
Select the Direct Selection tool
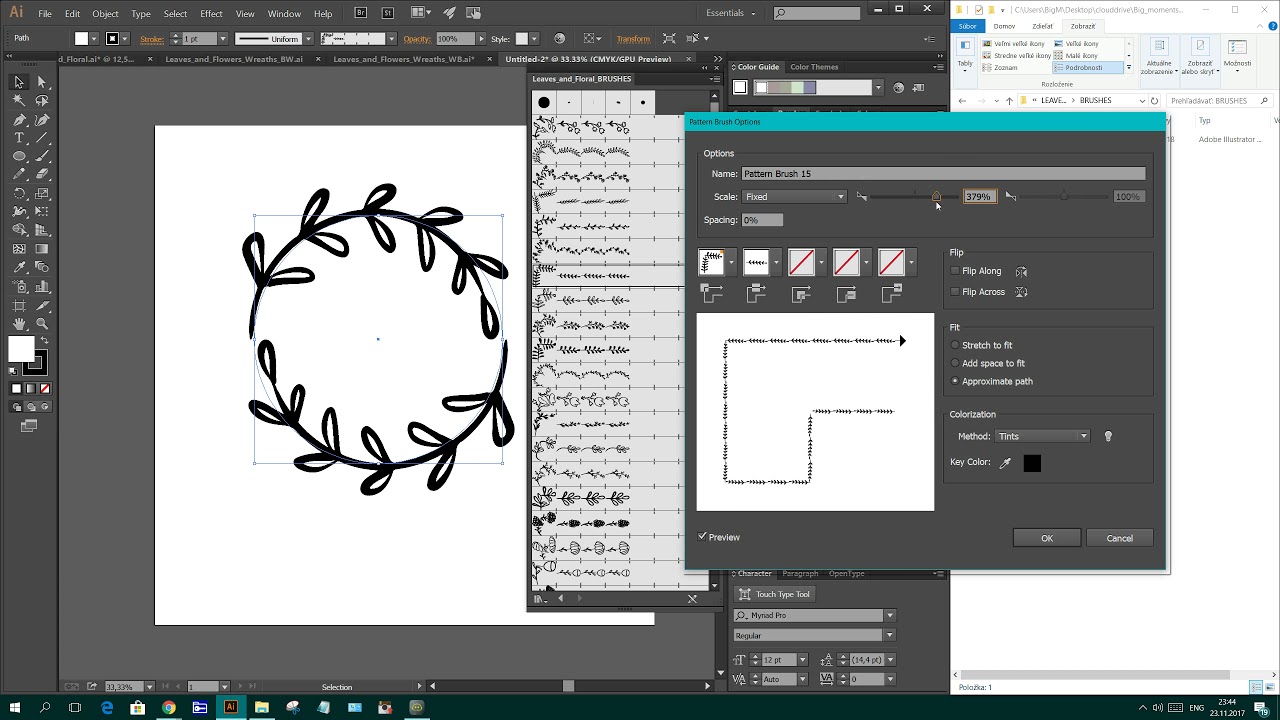pos(42,82)
